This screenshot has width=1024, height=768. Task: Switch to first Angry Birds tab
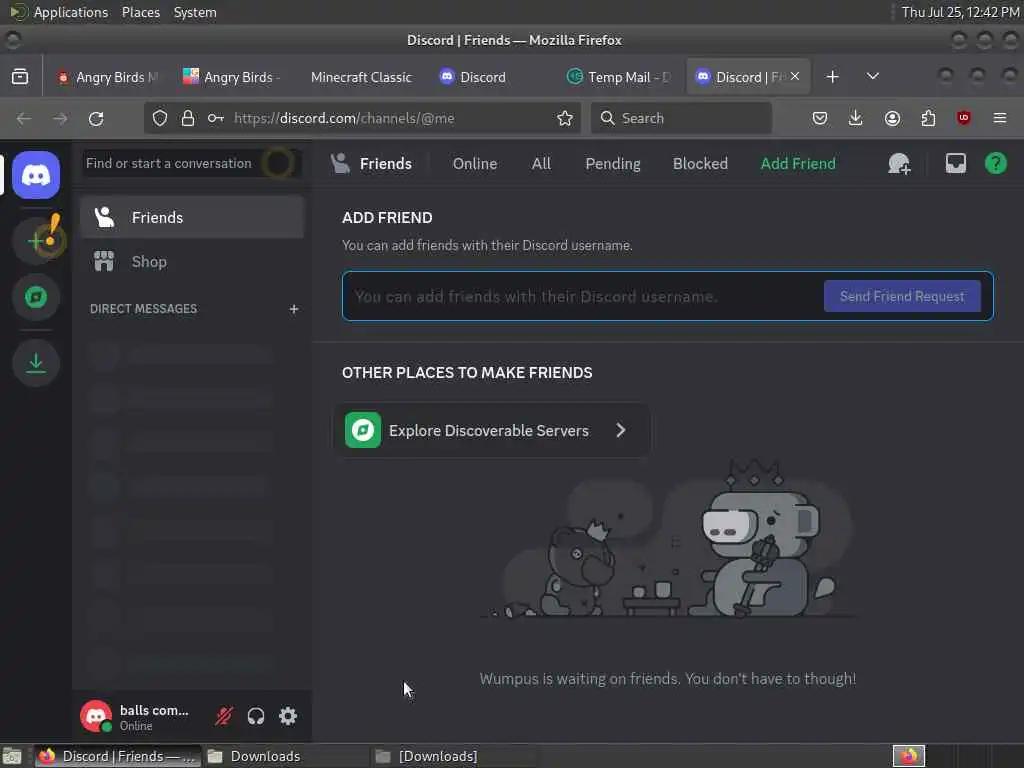coord(108,77)
